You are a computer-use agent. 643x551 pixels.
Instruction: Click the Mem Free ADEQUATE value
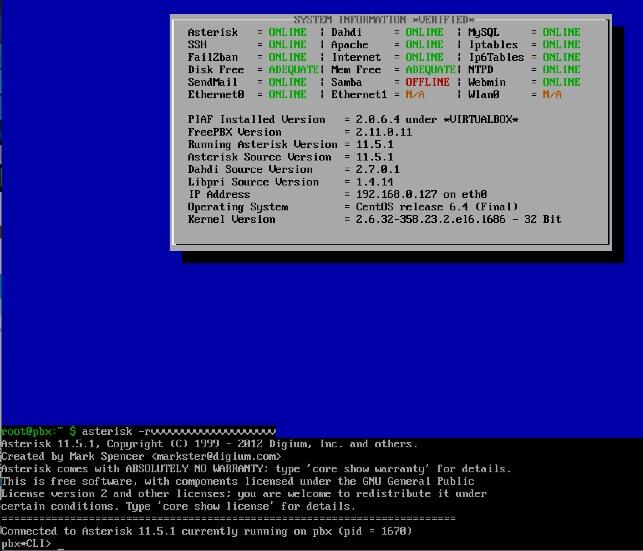[x=430, y=69]
